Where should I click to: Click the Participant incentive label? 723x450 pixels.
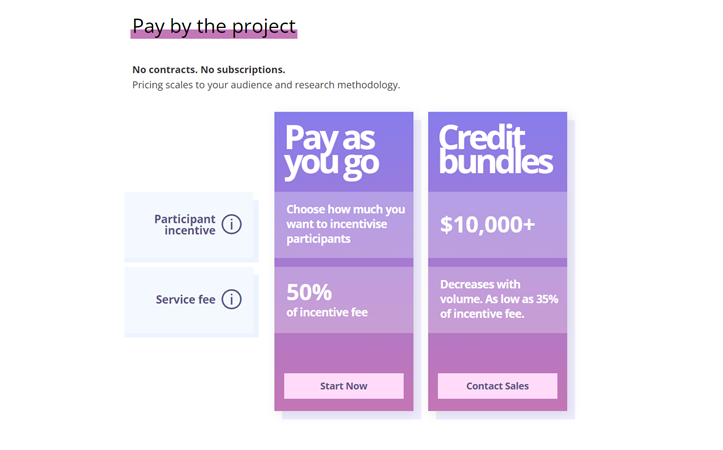coord(184,225)
